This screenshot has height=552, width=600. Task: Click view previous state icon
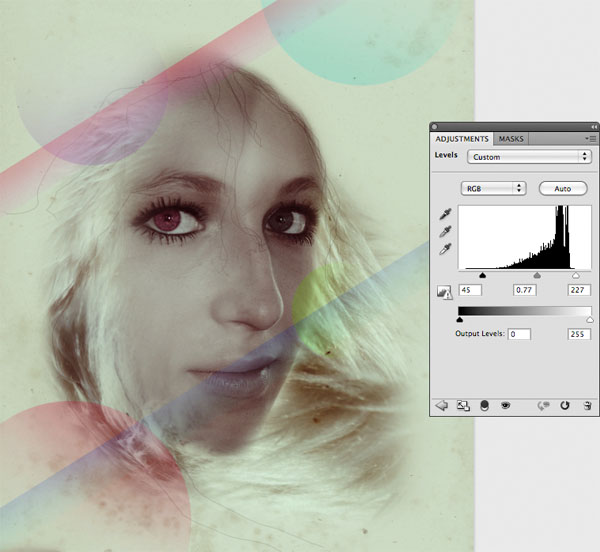click(x=543, y=405)
